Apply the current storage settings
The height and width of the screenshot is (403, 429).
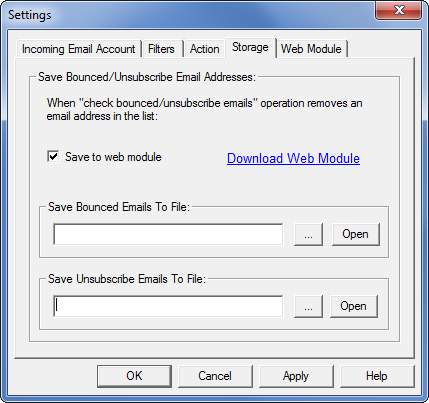[x=296, y=376]
